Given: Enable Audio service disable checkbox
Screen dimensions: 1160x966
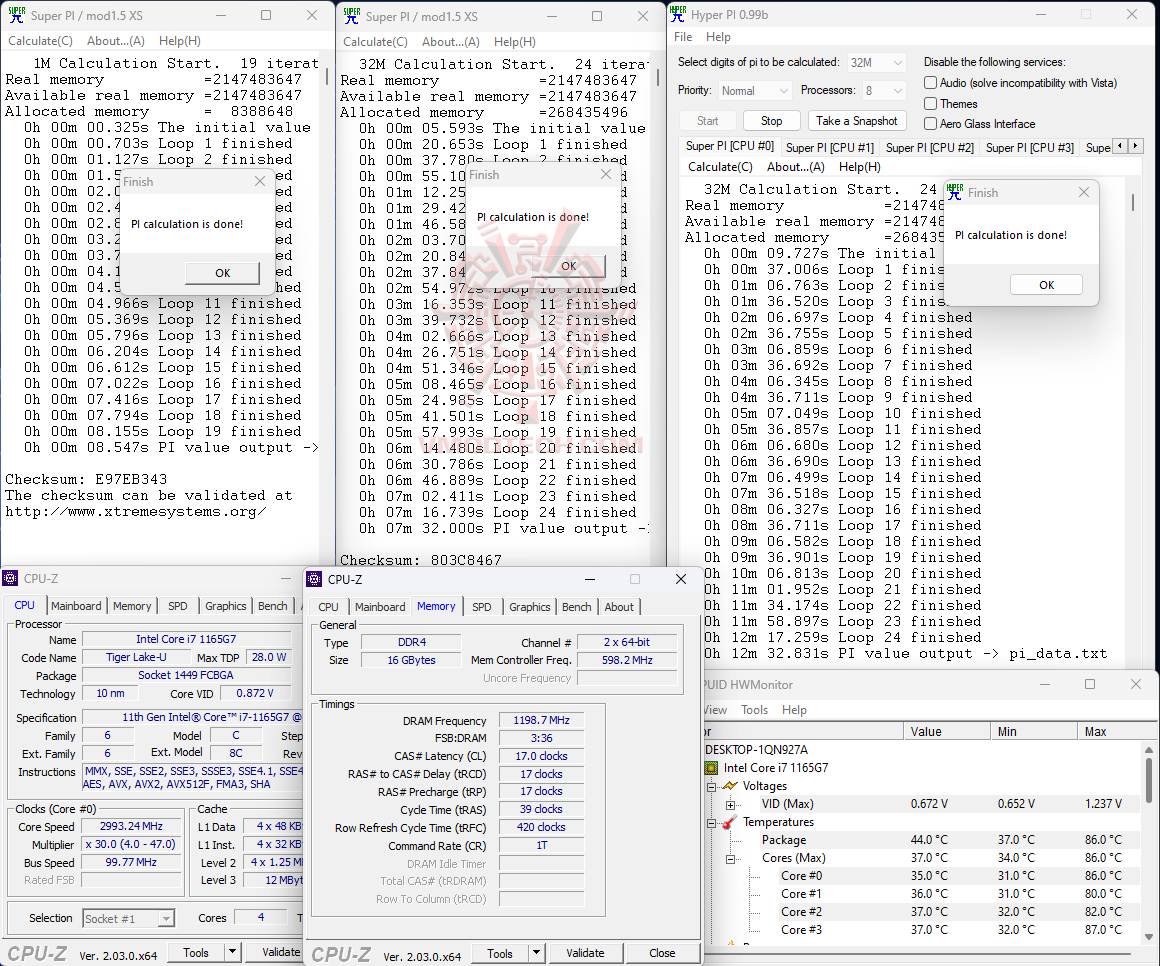Looking at the screenshot, I should point(931,83).
